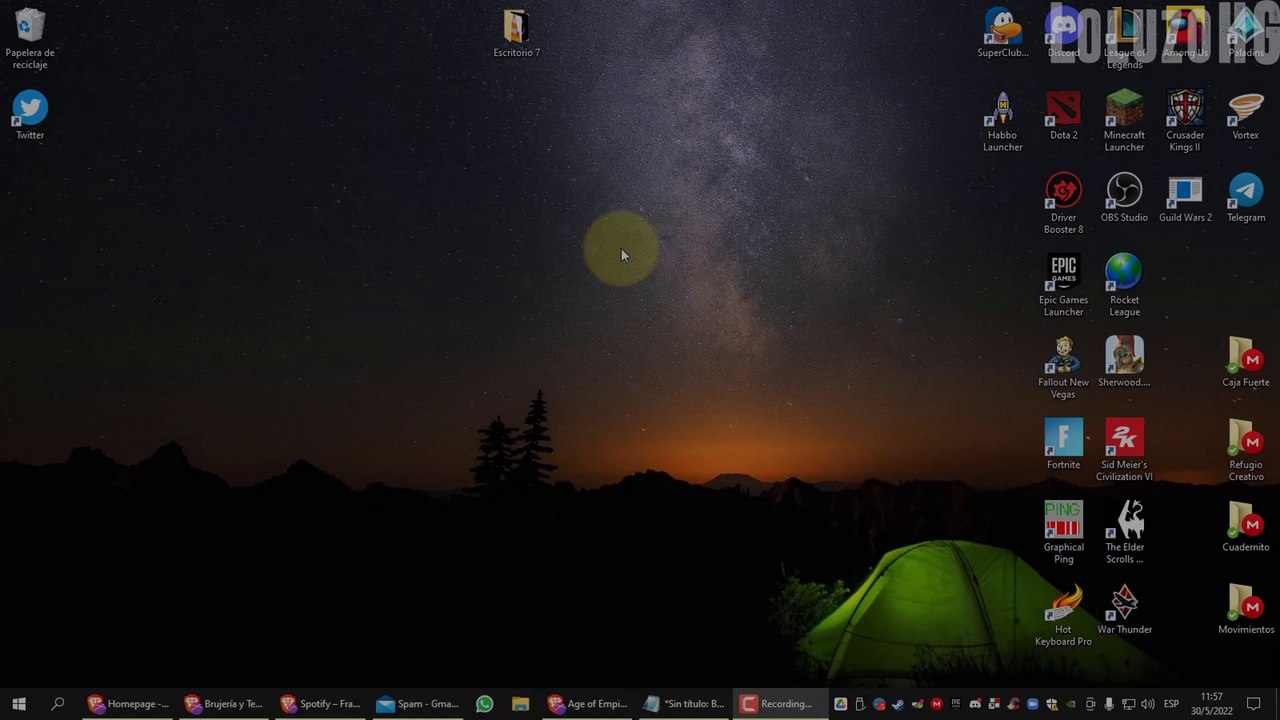Select the Minecraft Launcher desktop shortcut

[x=1124, y=121]
